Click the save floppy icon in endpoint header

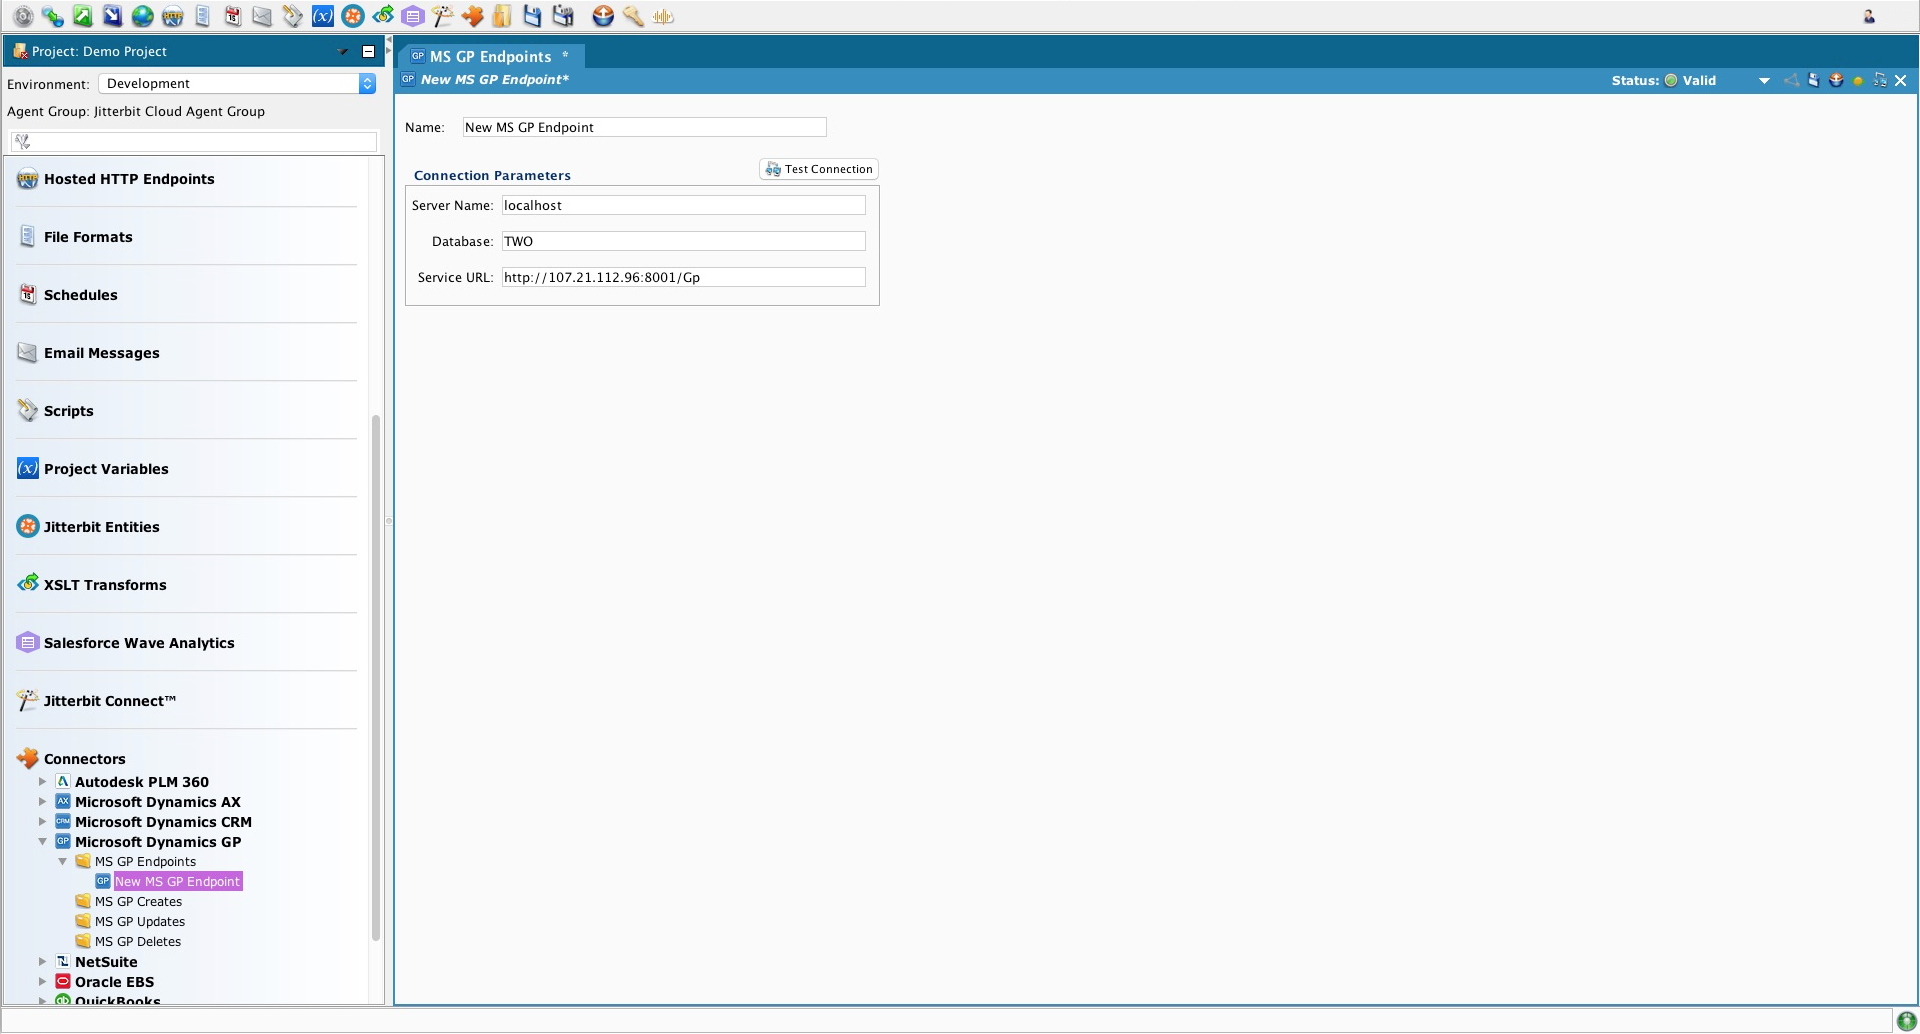click(1813, 80)
